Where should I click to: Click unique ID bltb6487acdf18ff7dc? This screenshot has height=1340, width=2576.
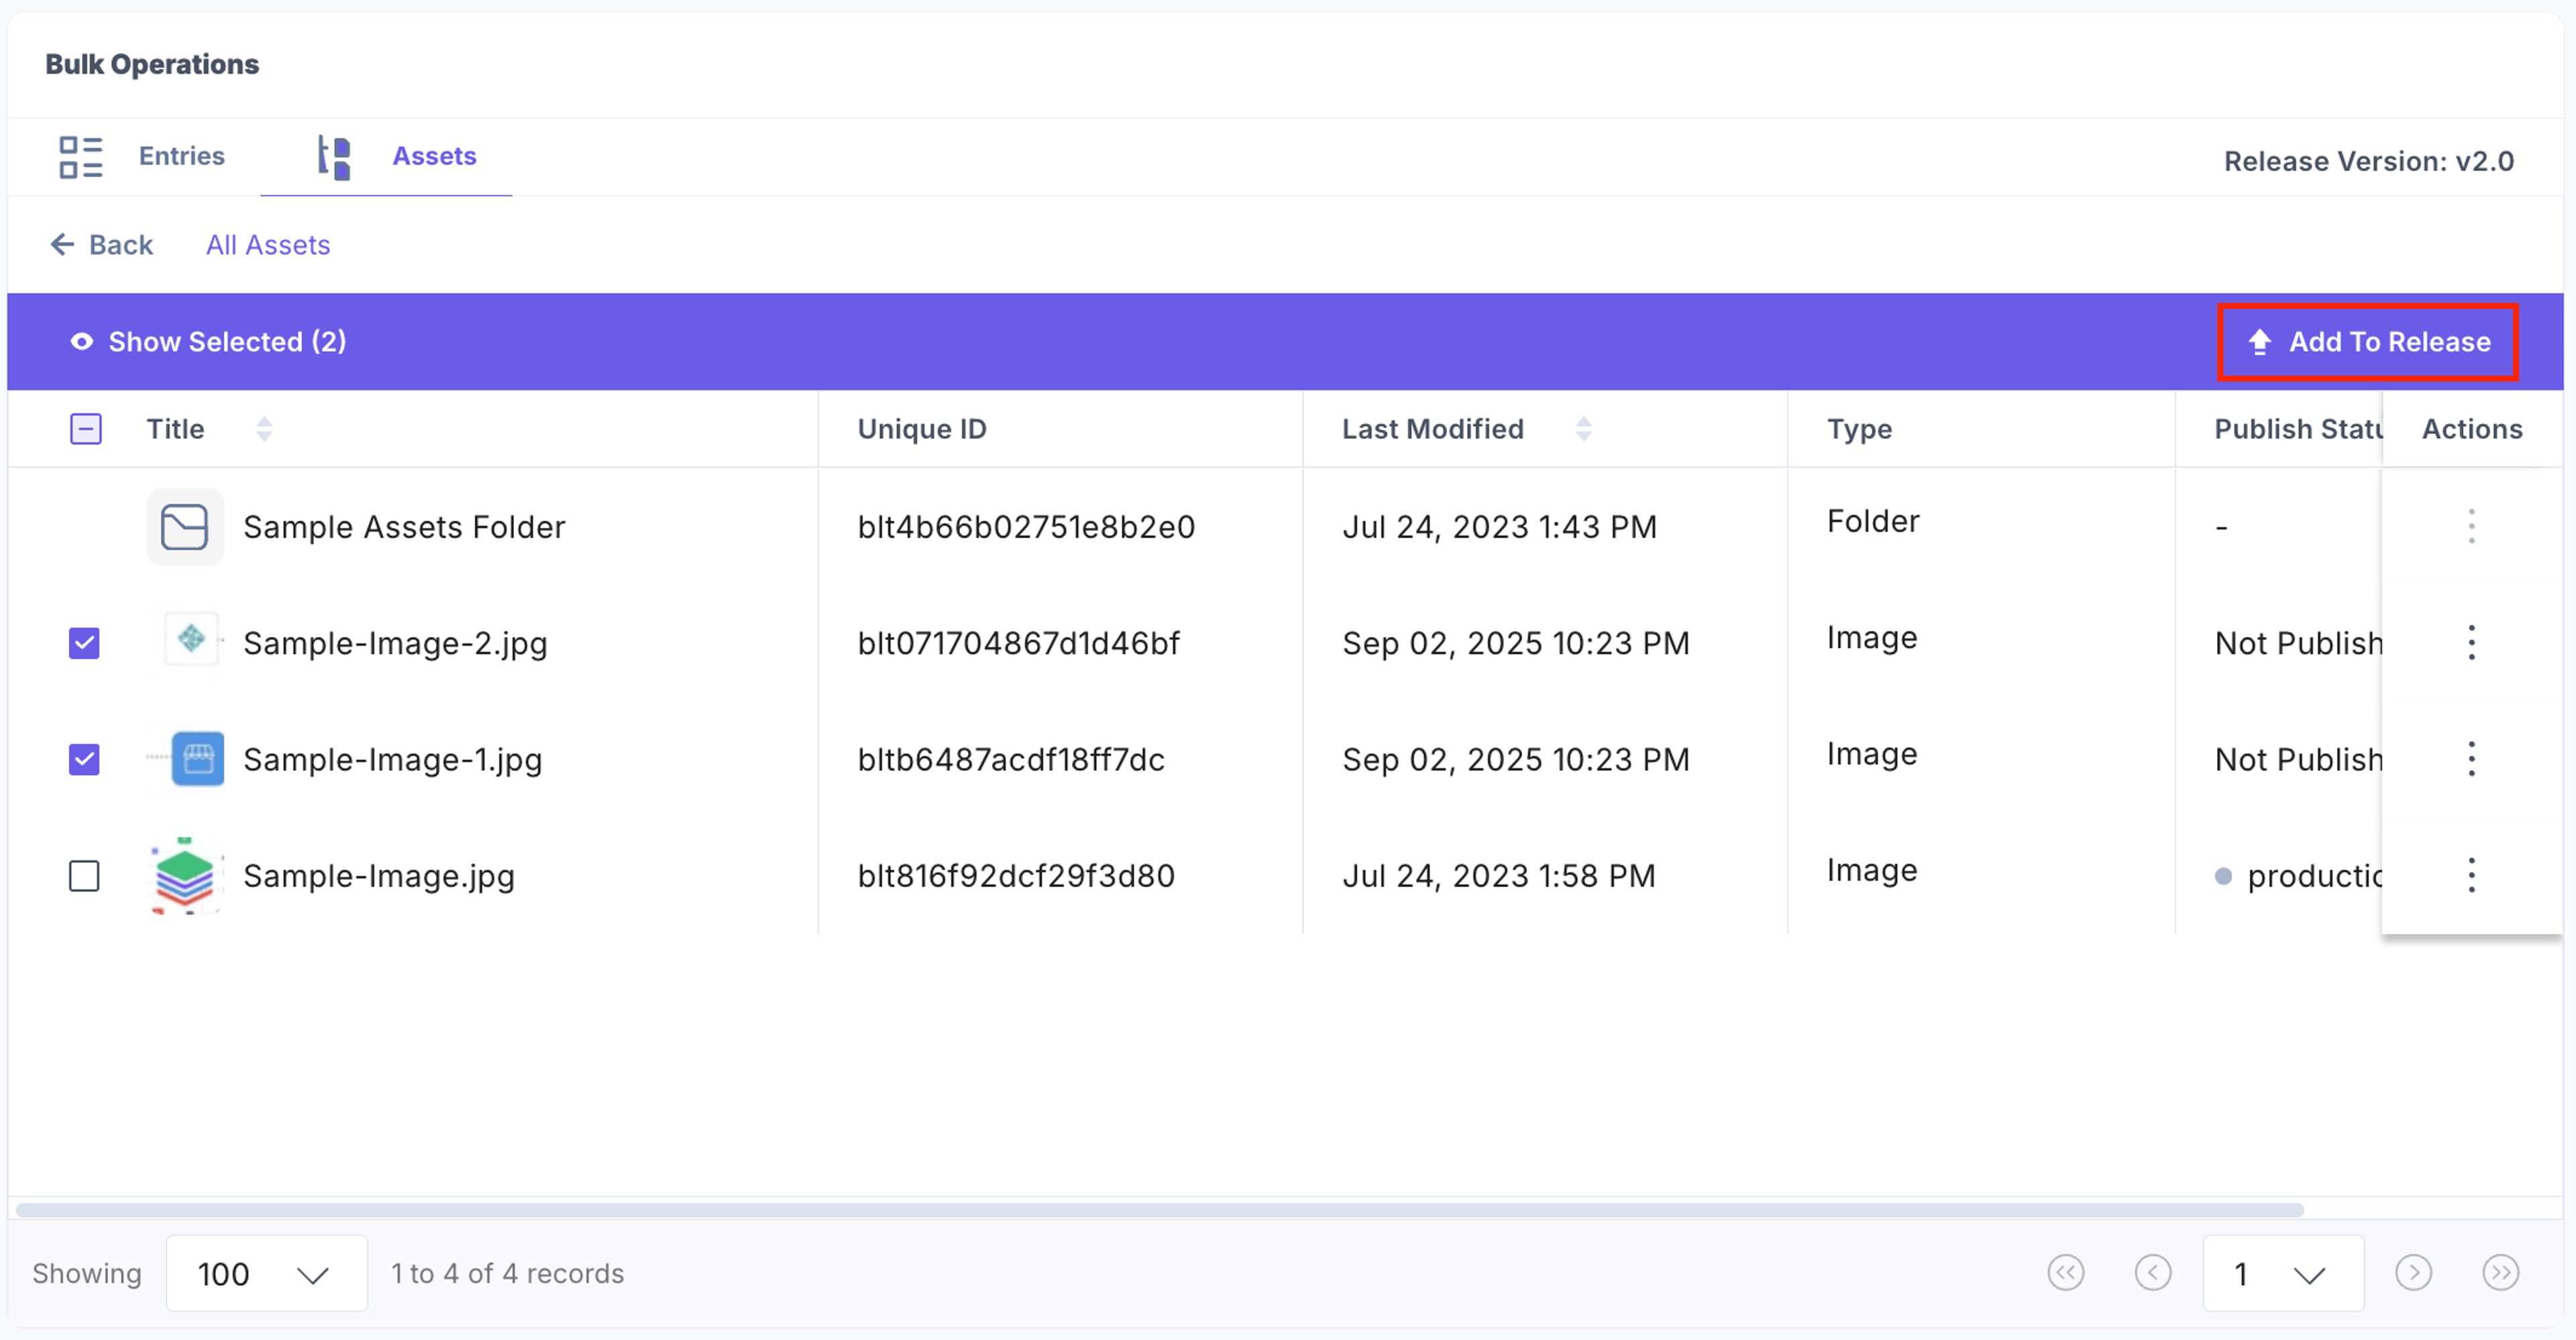1011,759
